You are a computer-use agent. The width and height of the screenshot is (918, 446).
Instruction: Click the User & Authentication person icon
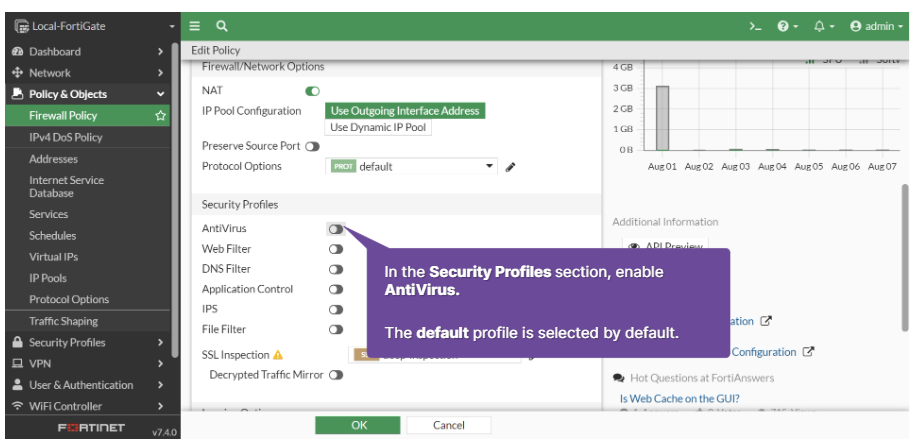pyautogui.click(x=18, y=385)
